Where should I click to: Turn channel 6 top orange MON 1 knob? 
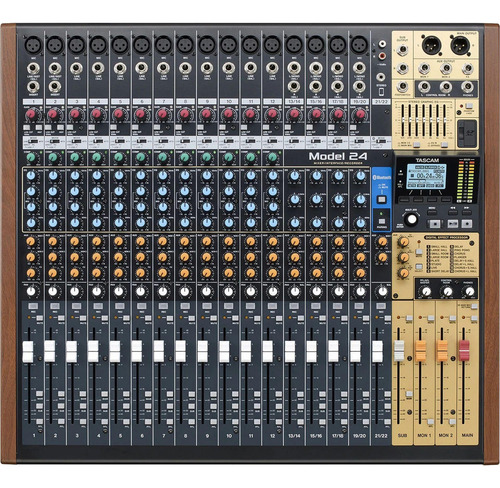pyautogui.click(x=141, y=241)
